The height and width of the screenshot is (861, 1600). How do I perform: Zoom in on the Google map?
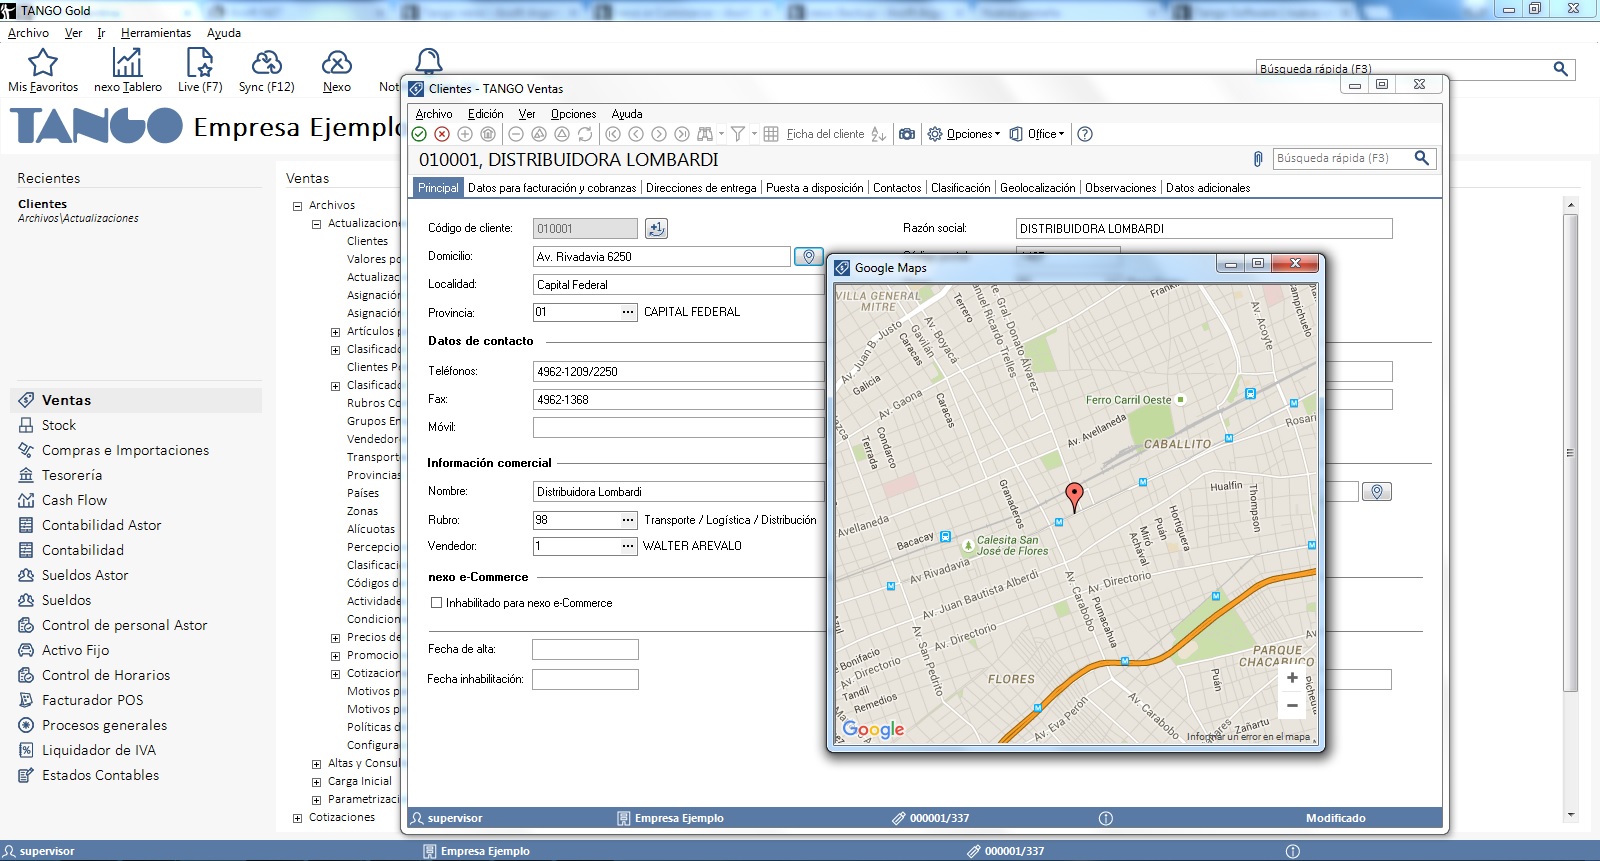[x=1292, y=678]
